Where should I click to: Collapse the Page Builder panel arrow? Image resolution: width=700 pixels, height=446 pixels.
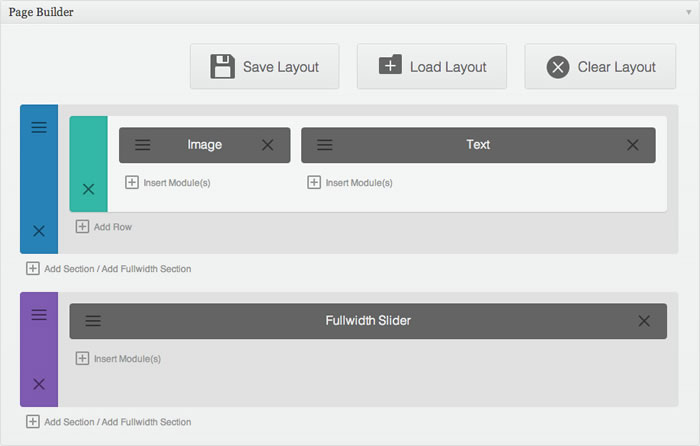688,12
